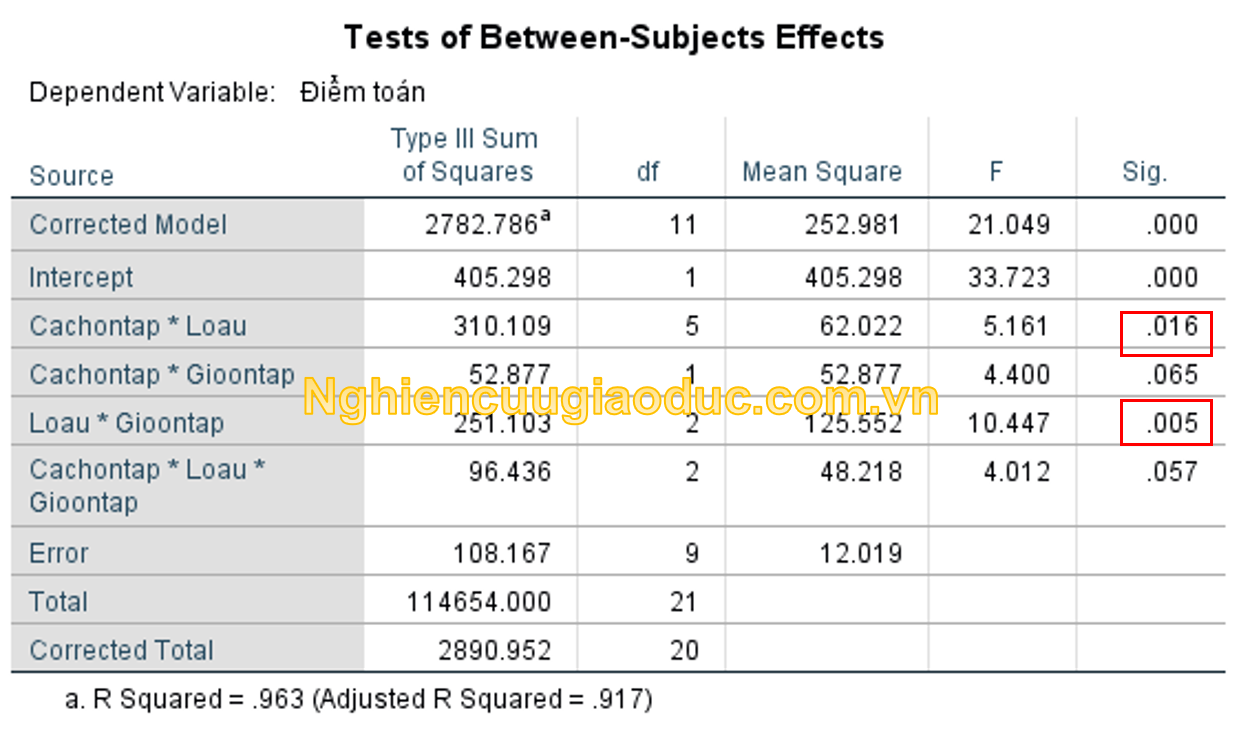Viewport: 1241px width, 737px height.
Task: Click the "Tests of Between-Subjects Effects" title
Action: point(614,38)
